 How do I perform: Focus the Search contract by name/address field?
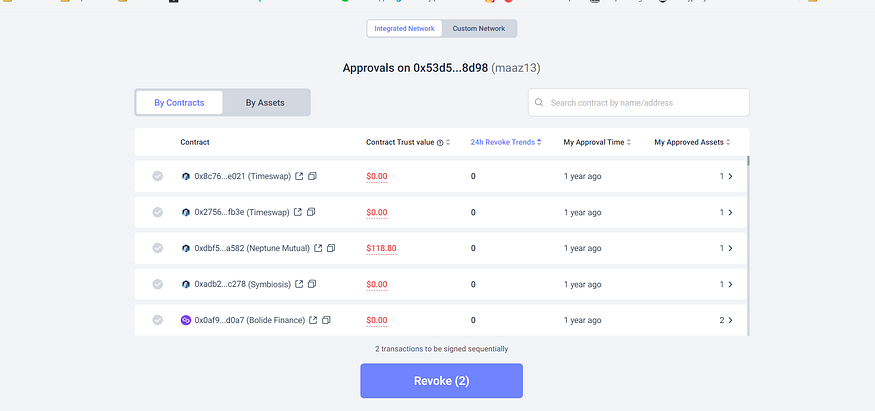(639, 103)
